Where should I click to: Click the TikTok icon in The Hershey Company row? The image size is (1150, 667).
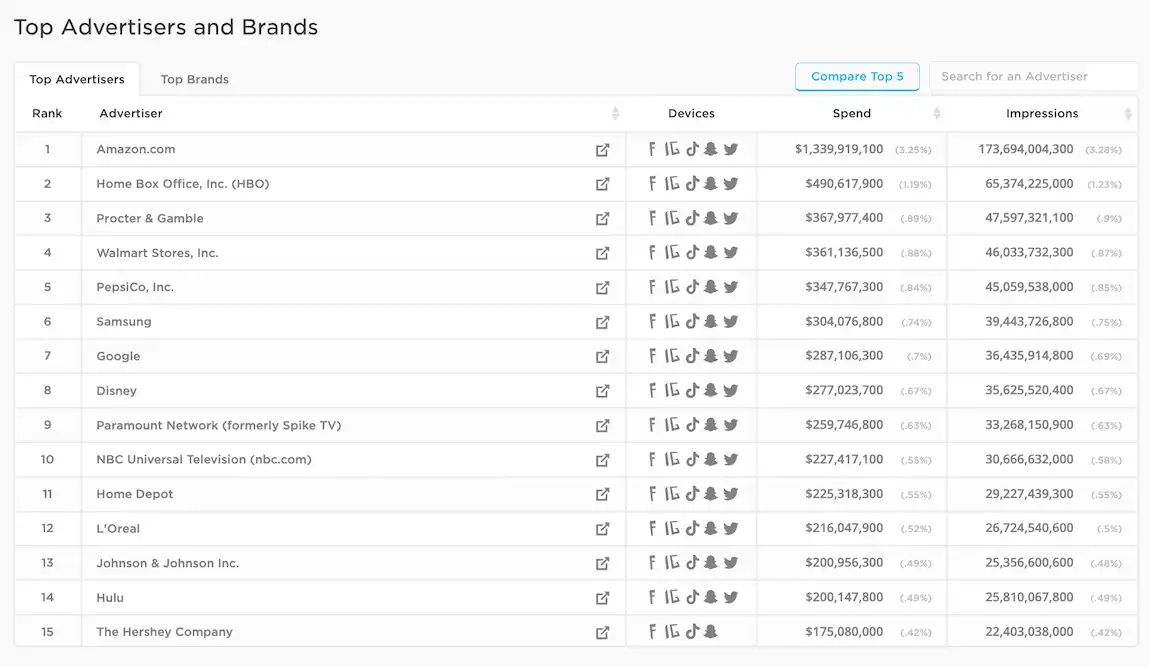pyautogui.click(x=691, y=632)
